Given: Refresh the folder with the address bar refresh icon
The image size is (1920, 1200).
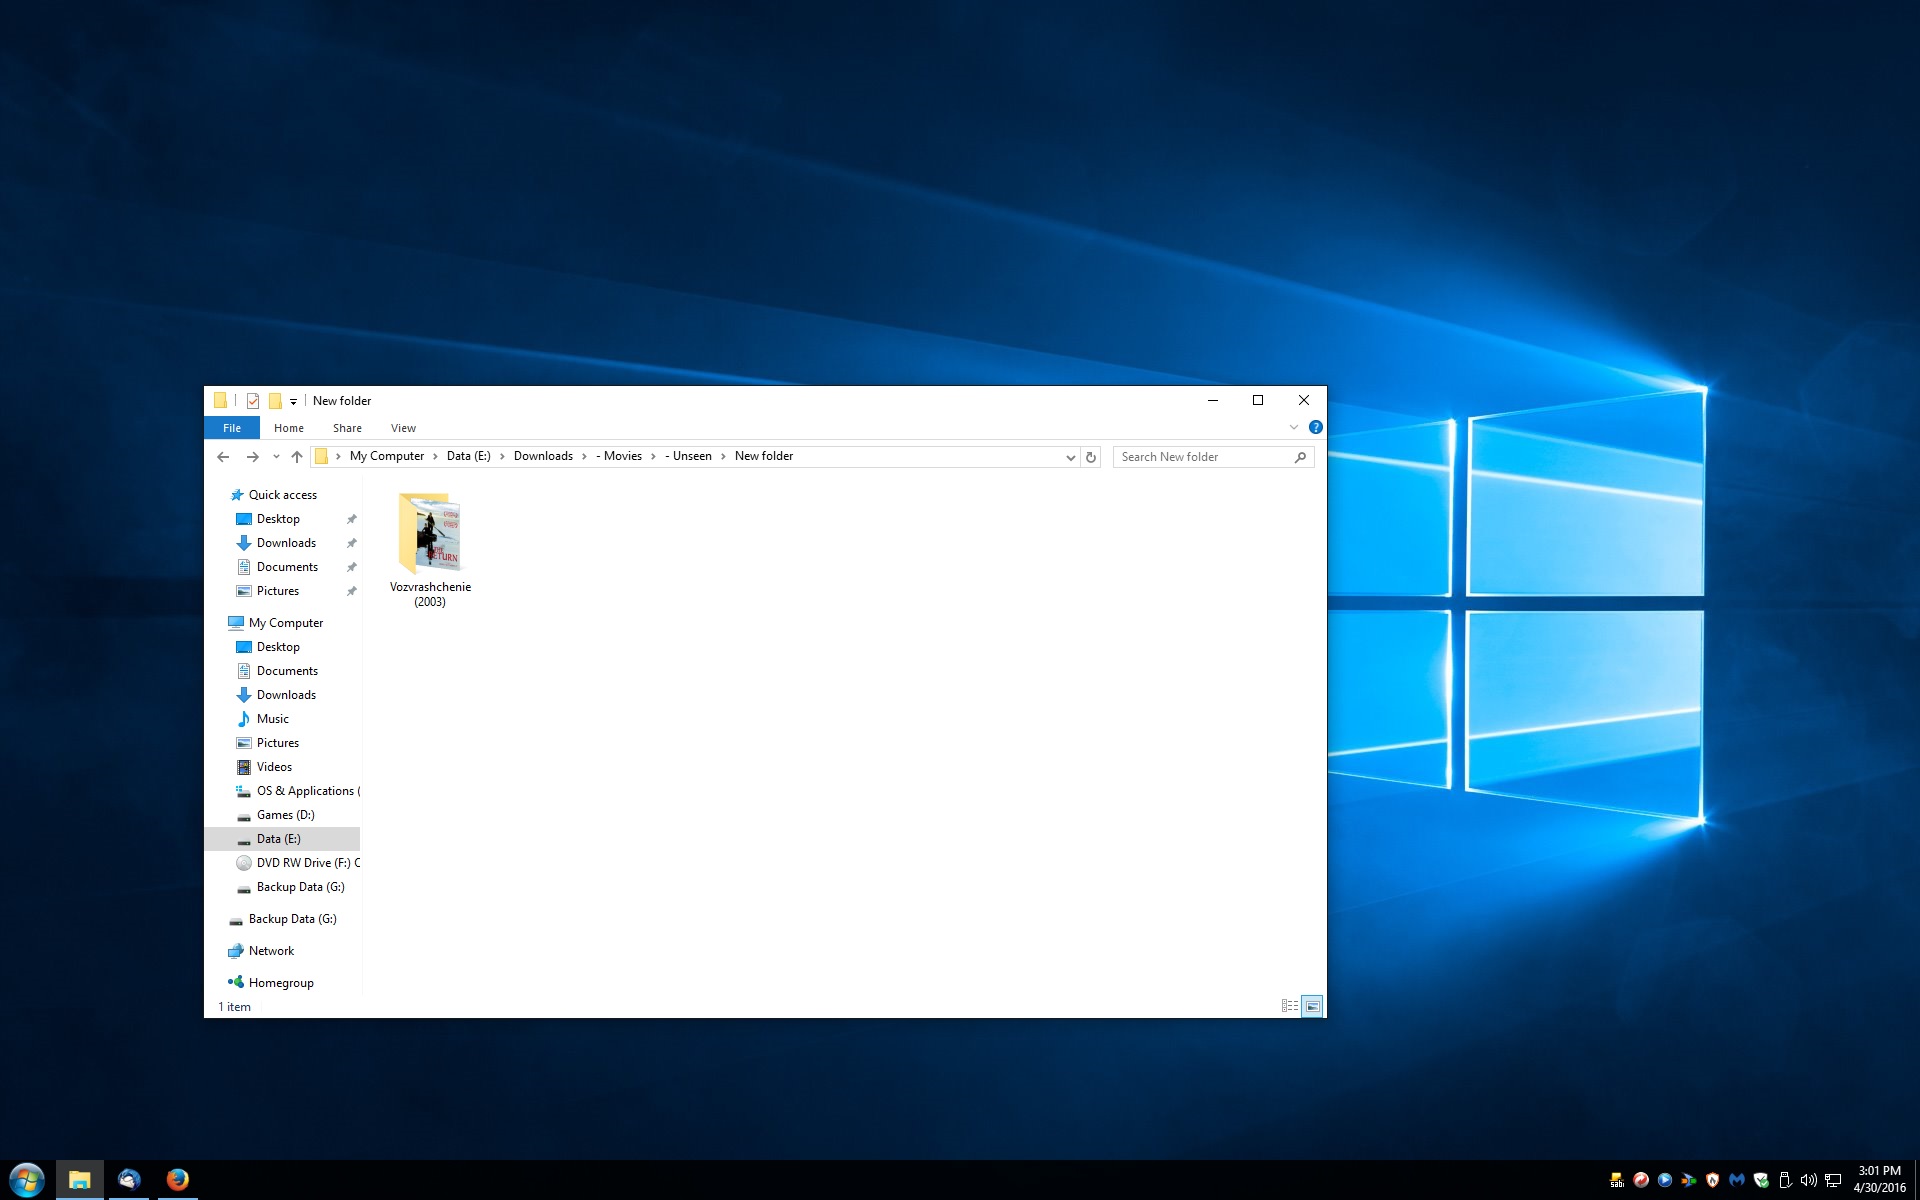Looking at the screenshot, I should point(1091,457).
